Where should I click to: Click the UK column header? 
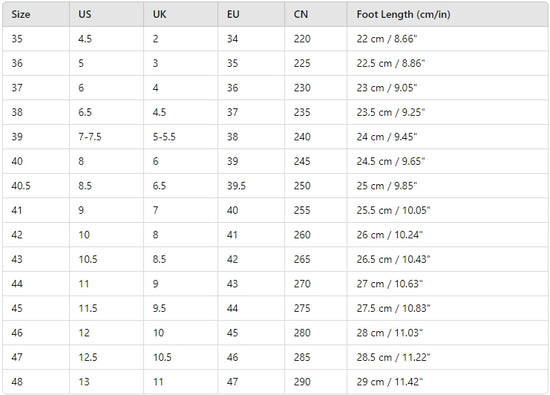pyautogui.click(x=181, y=14)
